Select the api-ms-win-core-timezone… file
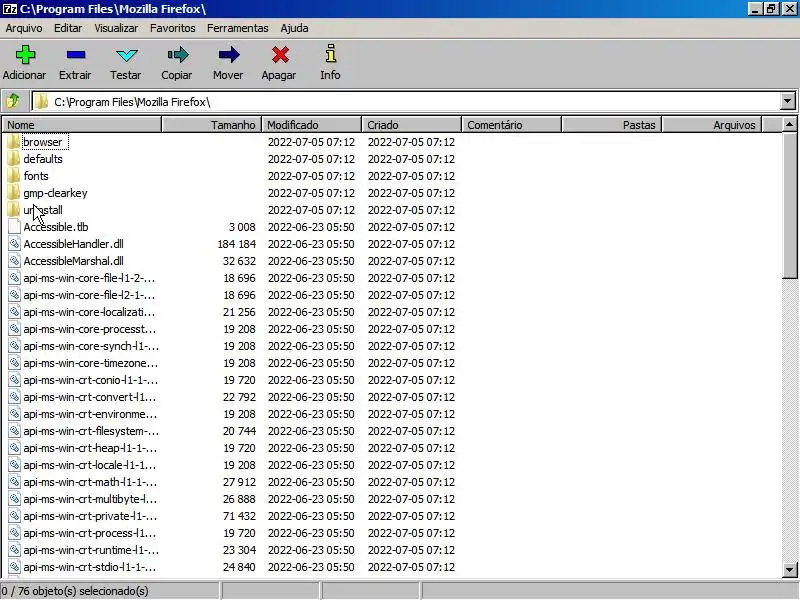Image resolution: width=800 pixels, height=600 pixels. (x=91, y=363)
